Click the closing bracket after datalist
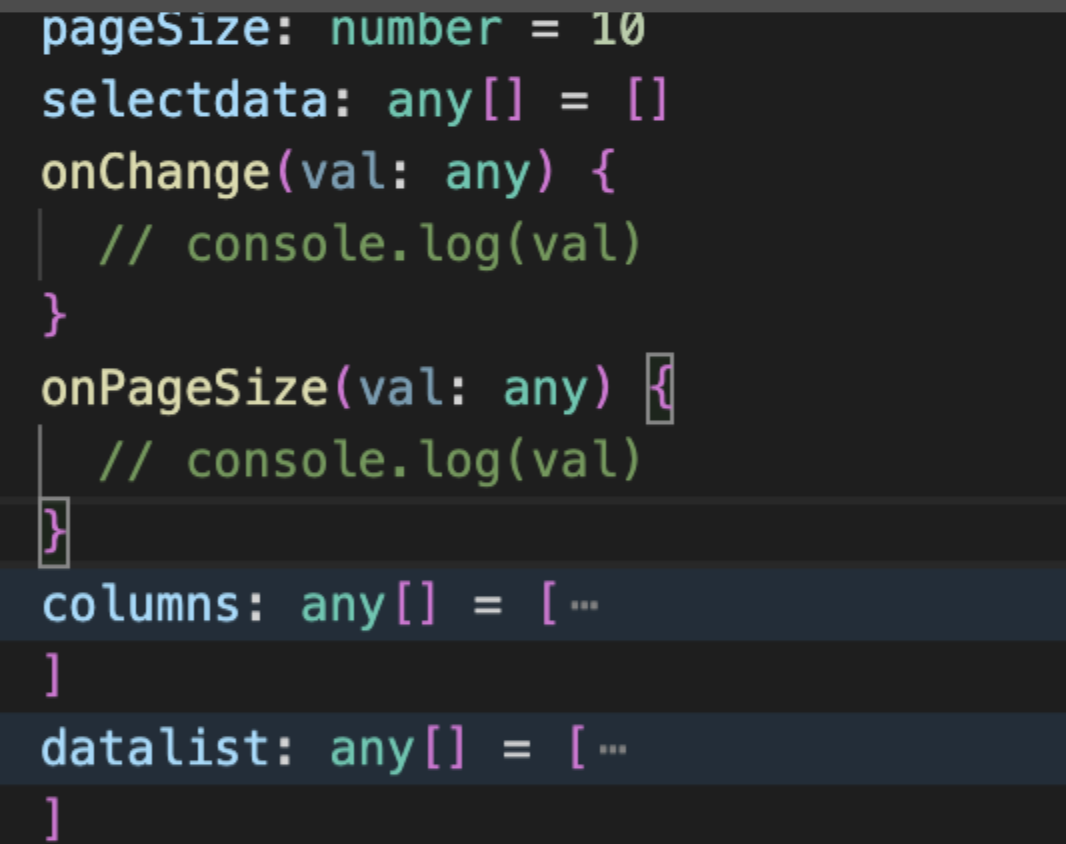Screen dimensions: 1066x844 pos(53,819)
